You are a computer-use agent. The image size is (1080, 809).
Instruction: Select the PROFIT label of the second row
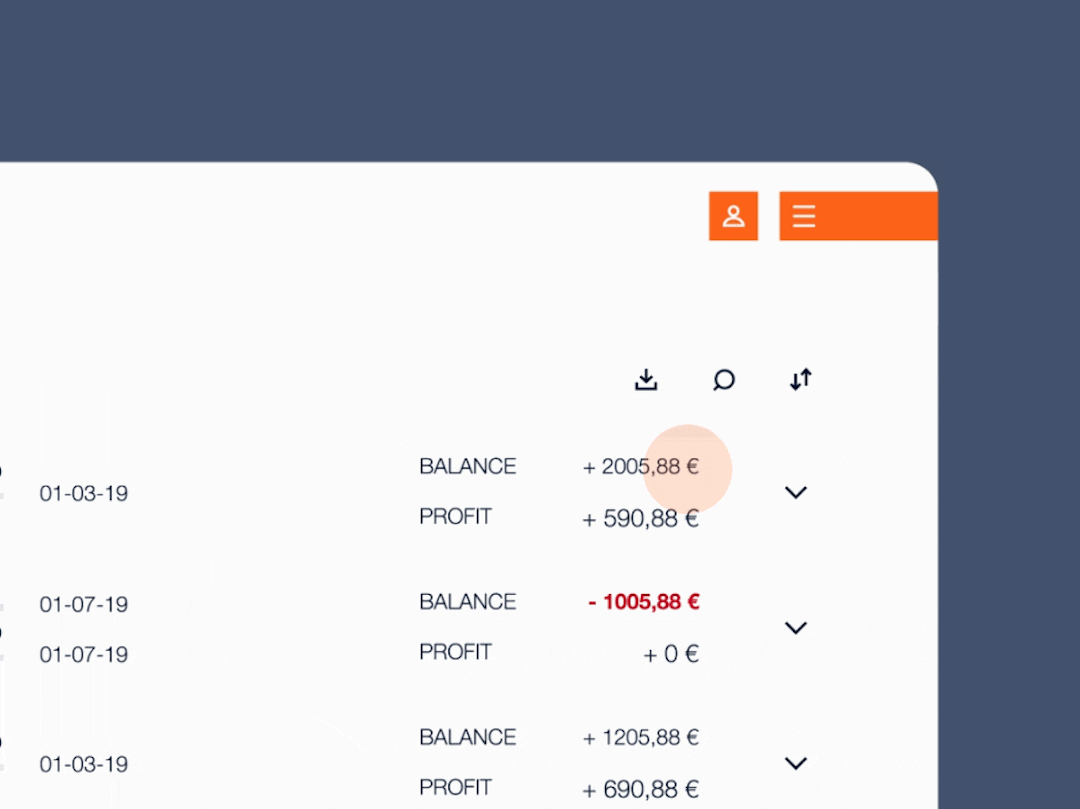455,651
